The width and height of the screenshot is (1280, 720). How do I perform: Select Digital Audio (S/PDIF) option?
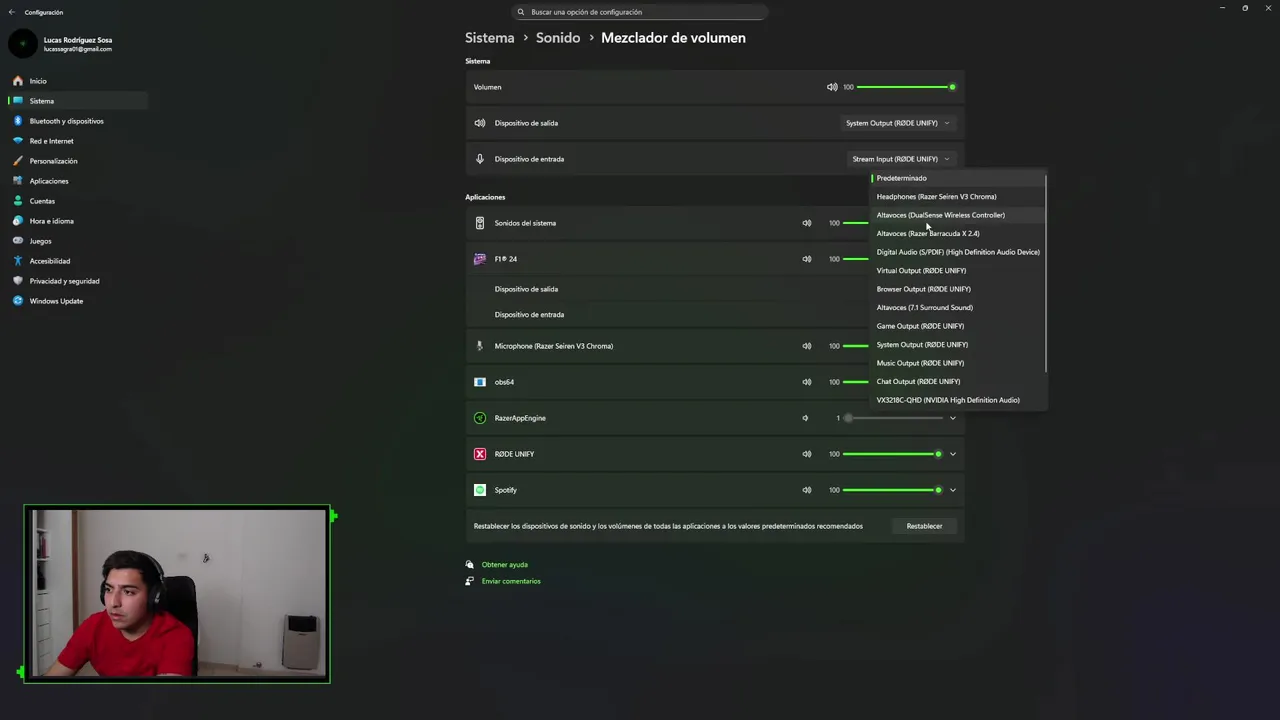click(x=958, y=252)
